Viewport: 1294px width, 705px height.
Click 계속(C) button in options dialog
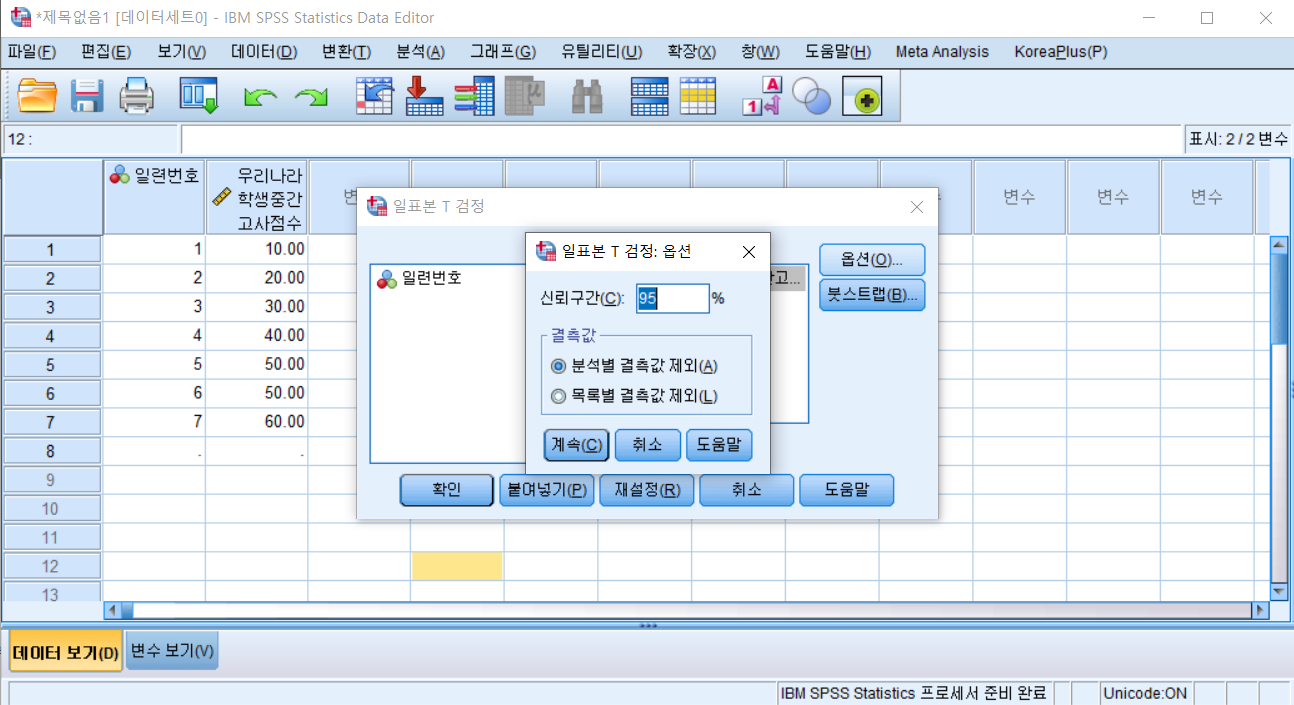(577, 445)
